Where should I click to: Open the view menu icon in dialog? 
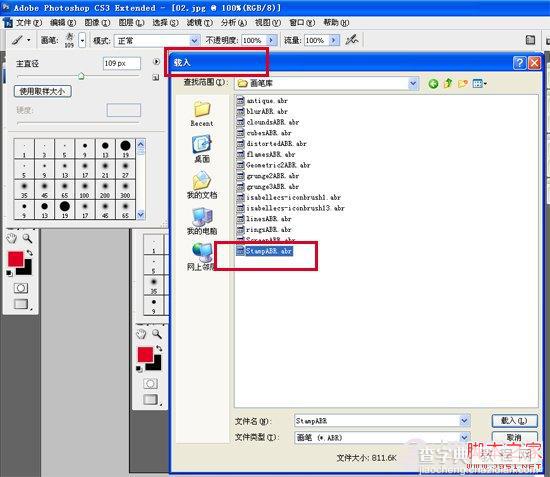(479, 84)
